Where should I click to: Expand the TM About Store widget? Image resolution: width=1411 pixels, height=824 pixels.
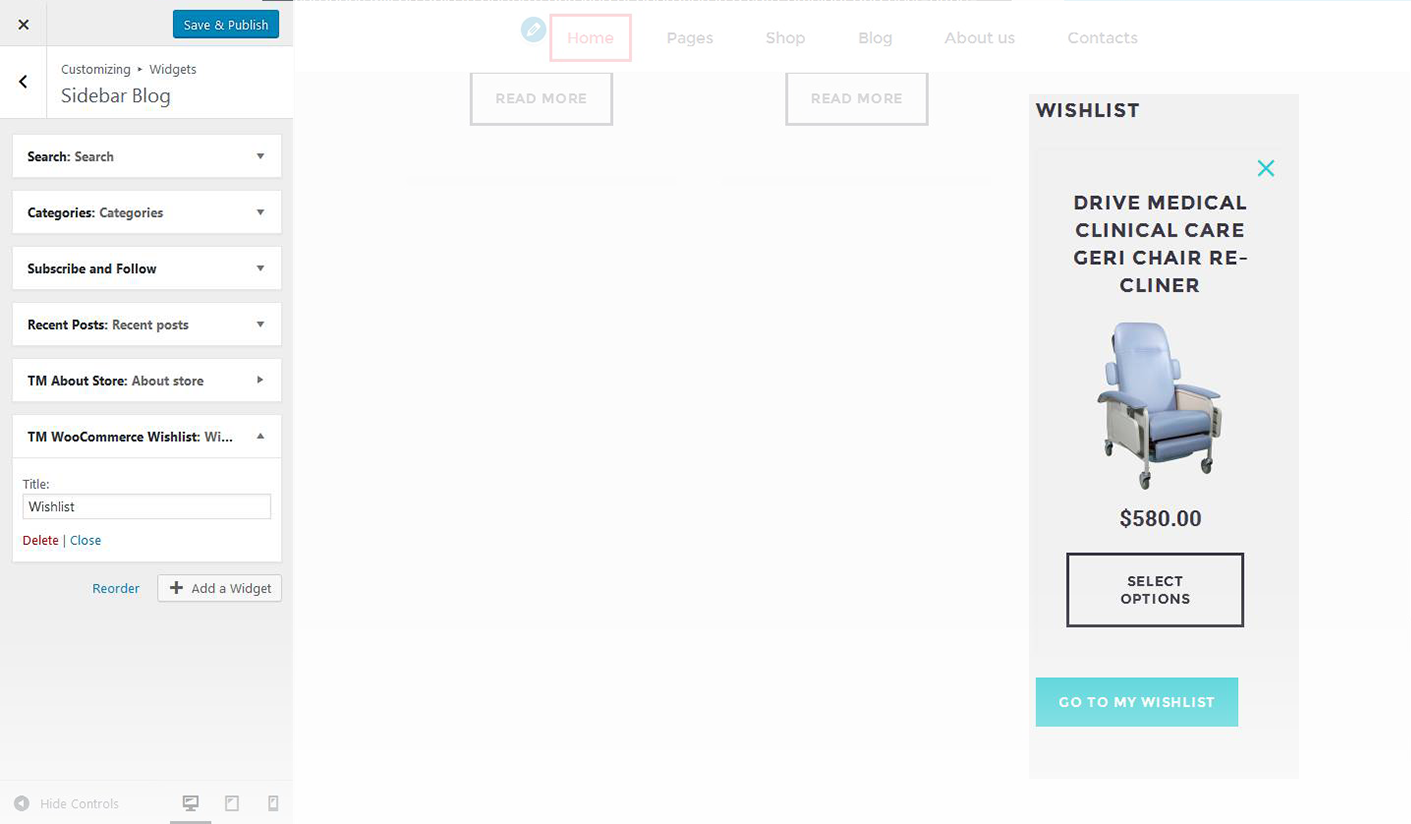coord(146,381)
